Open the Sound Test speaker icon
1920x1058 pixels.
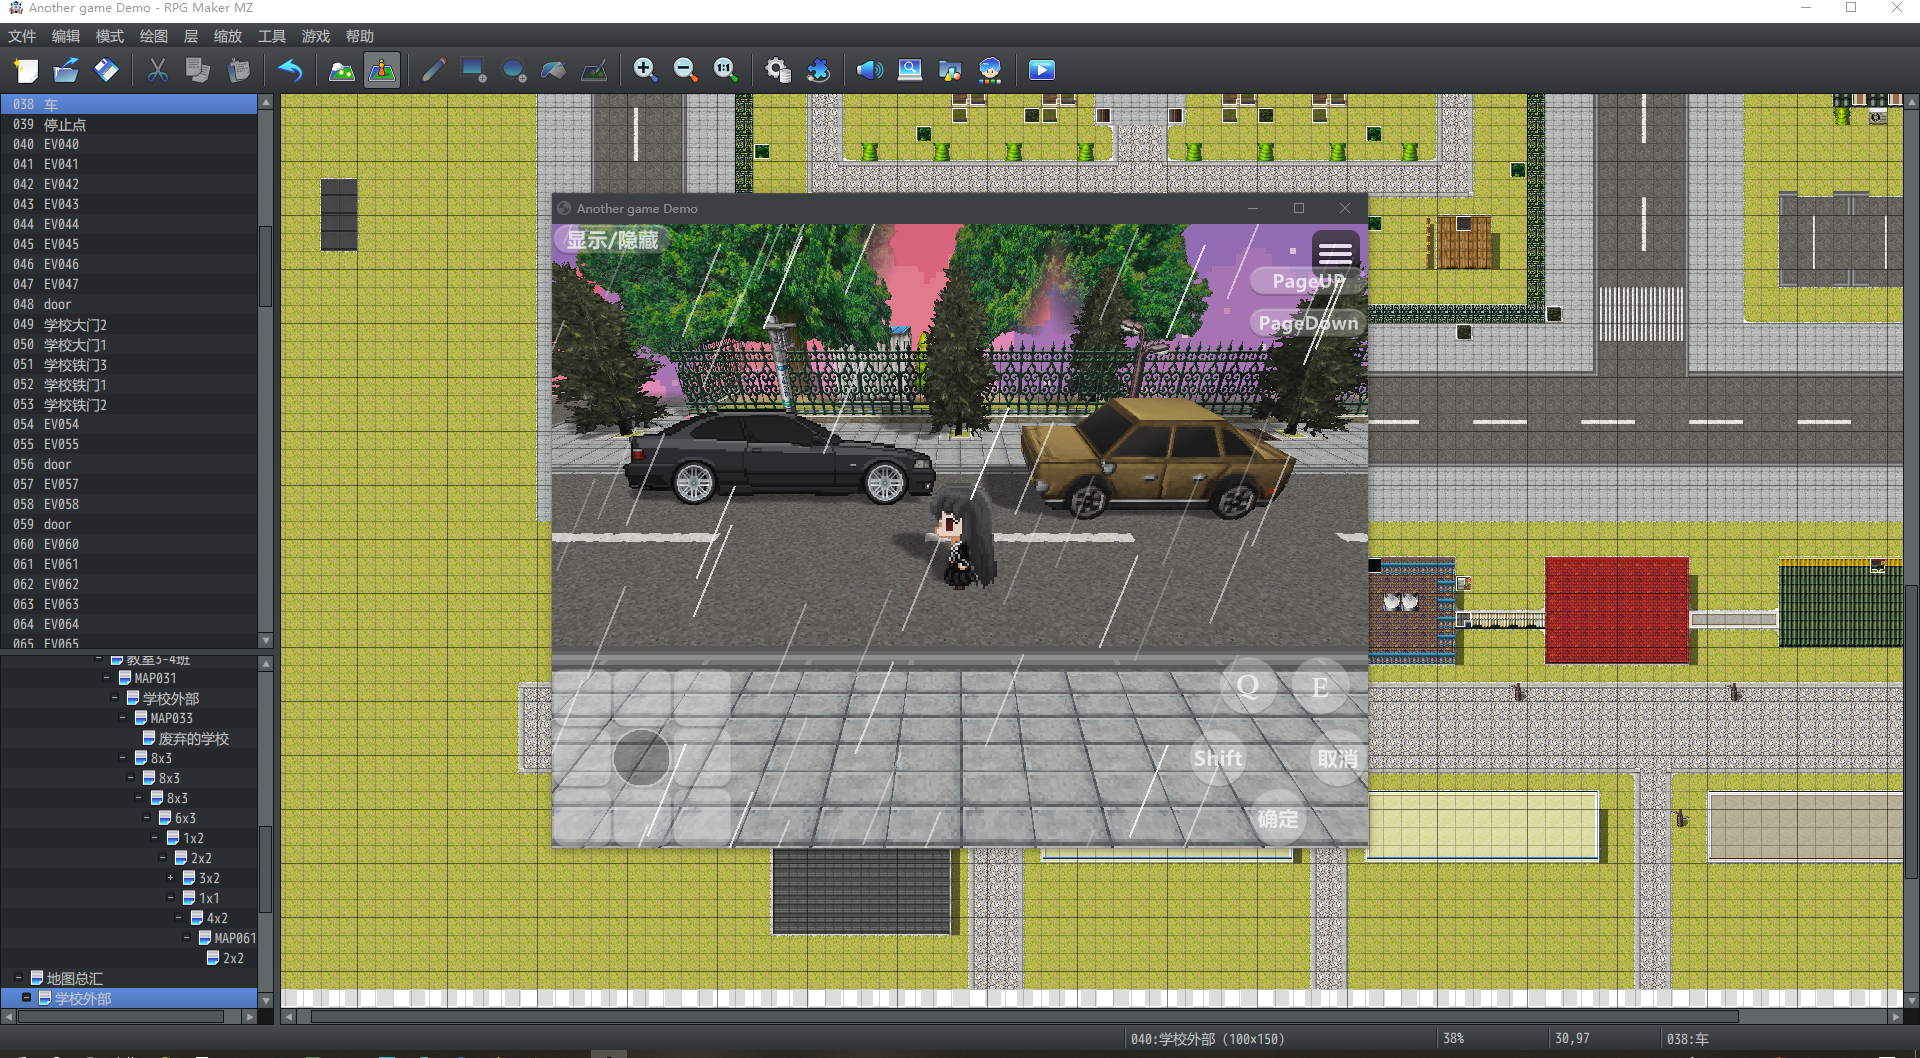[x=869, y=70]
